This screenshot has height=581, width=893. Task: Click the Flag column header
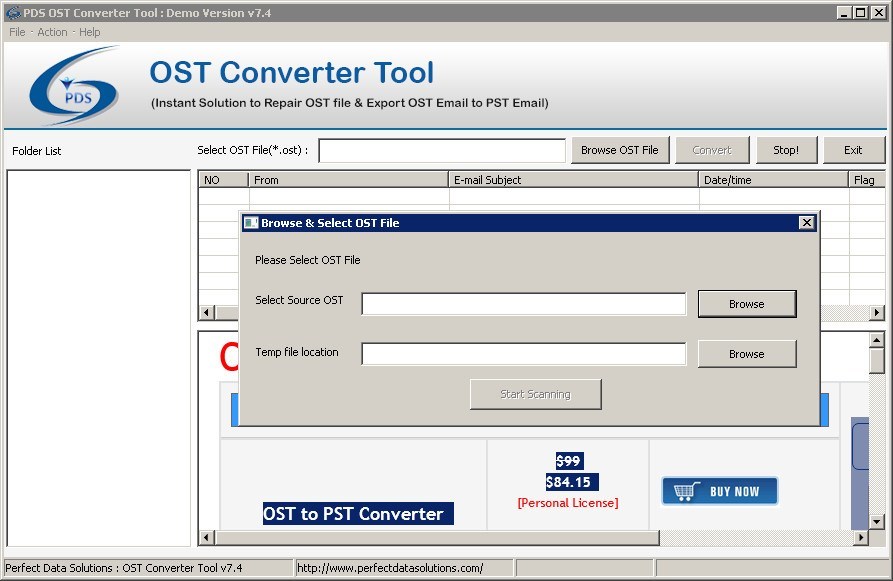tap(867, 180)
